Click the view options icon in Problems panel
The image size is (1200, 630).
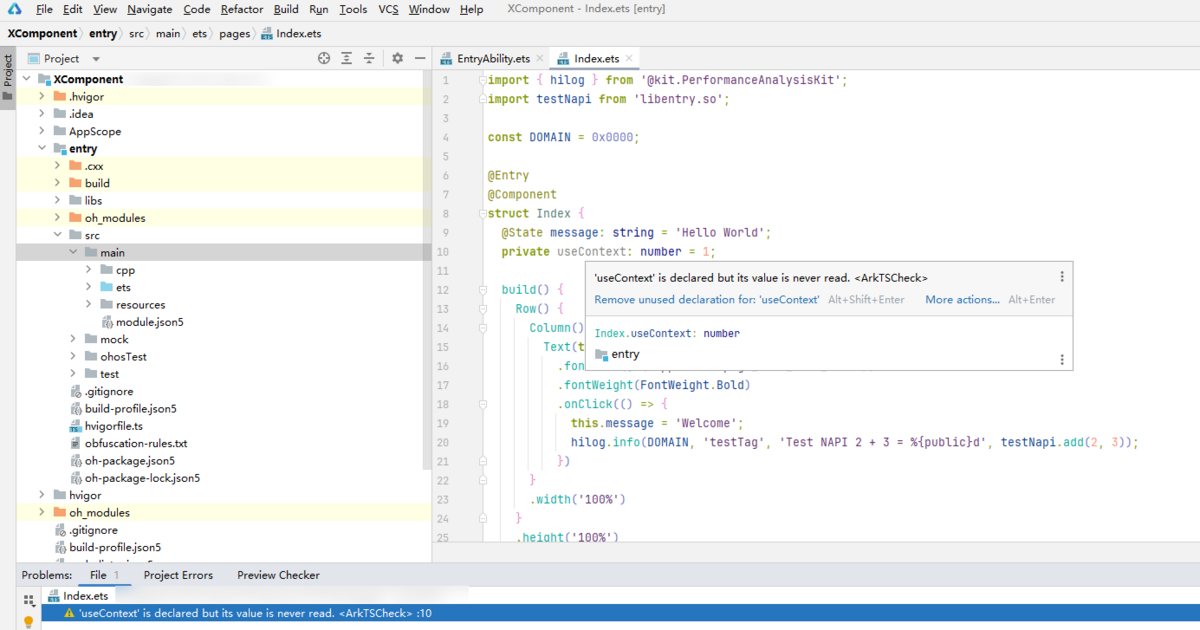29,600
